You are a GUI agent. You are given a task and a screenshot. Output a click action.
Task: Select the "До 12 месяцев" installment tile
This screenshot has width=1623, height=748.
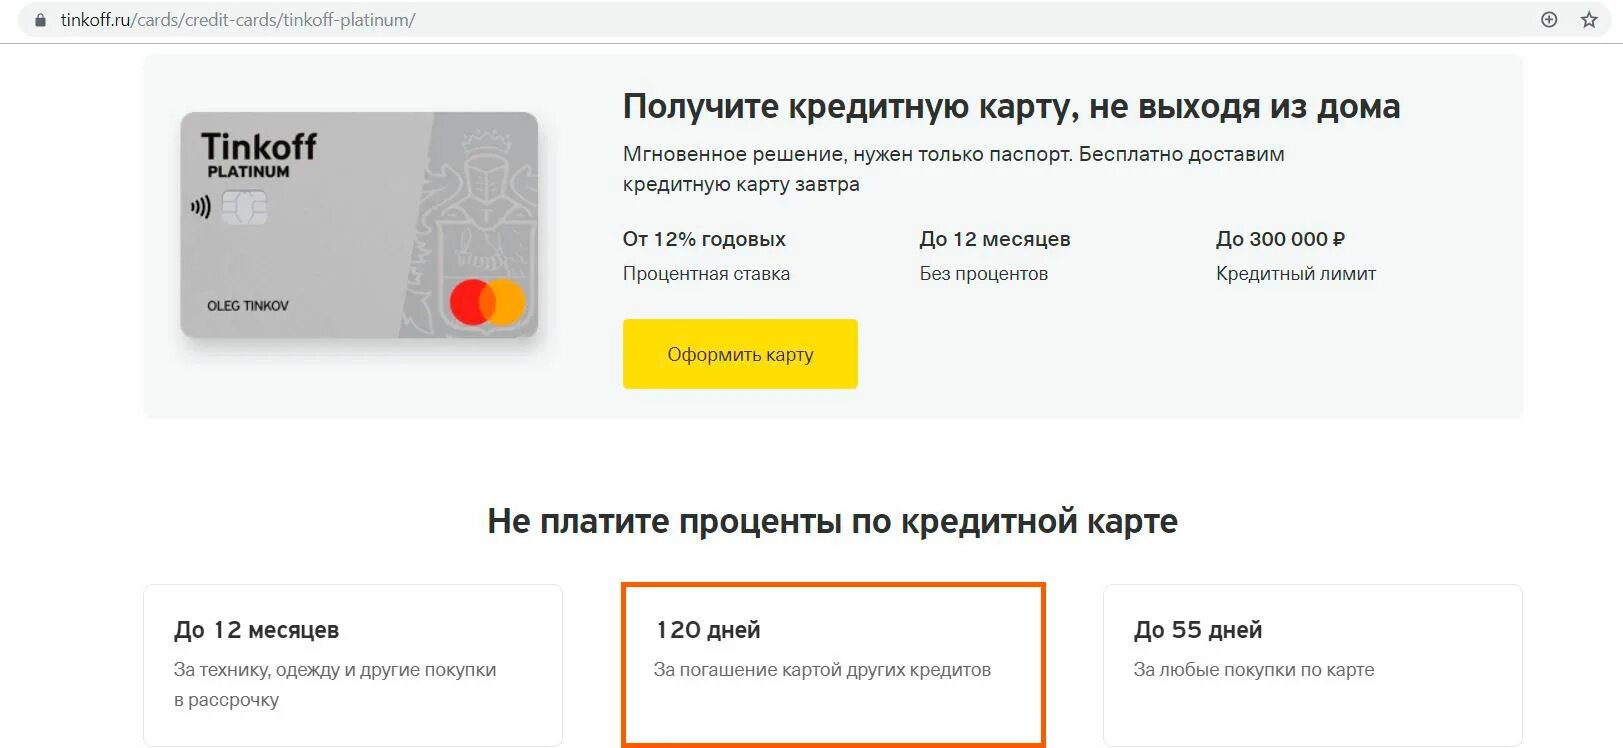[352, 664]
